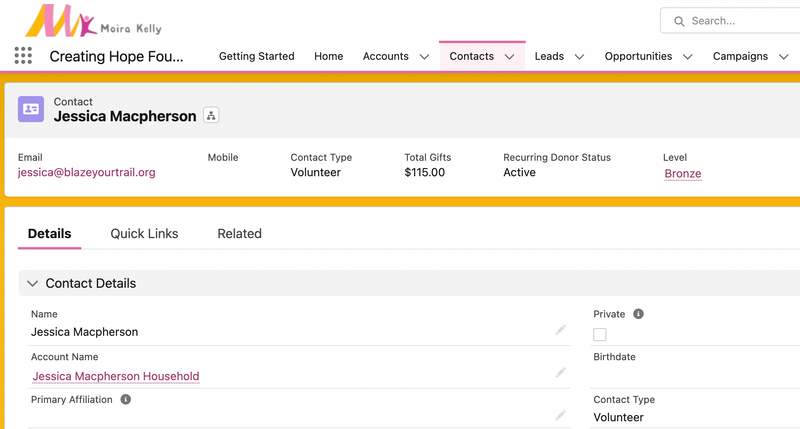Viewport: 800px width, 429px height.
Task: Collapse the Contact Details section
Action: pos(33,284)
